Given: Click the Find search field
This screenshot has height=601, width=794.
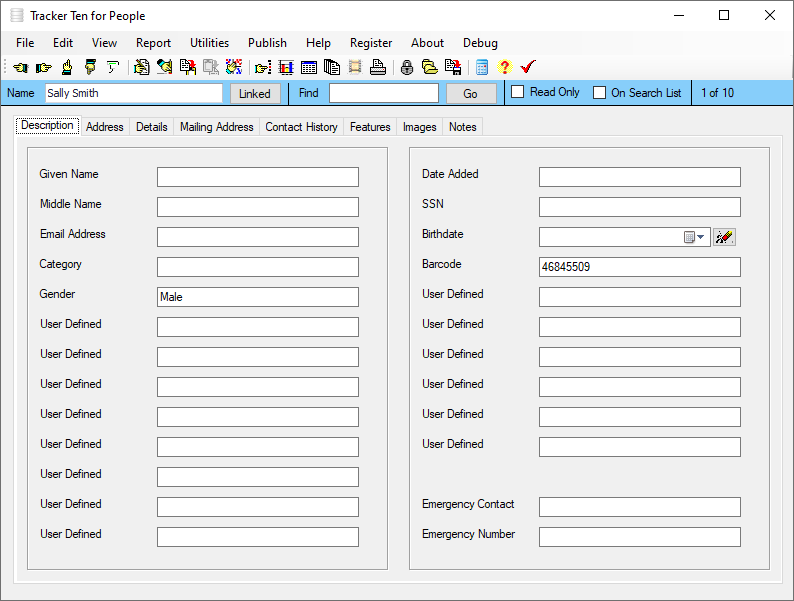Looking at the screenshot, I should 383,93.
